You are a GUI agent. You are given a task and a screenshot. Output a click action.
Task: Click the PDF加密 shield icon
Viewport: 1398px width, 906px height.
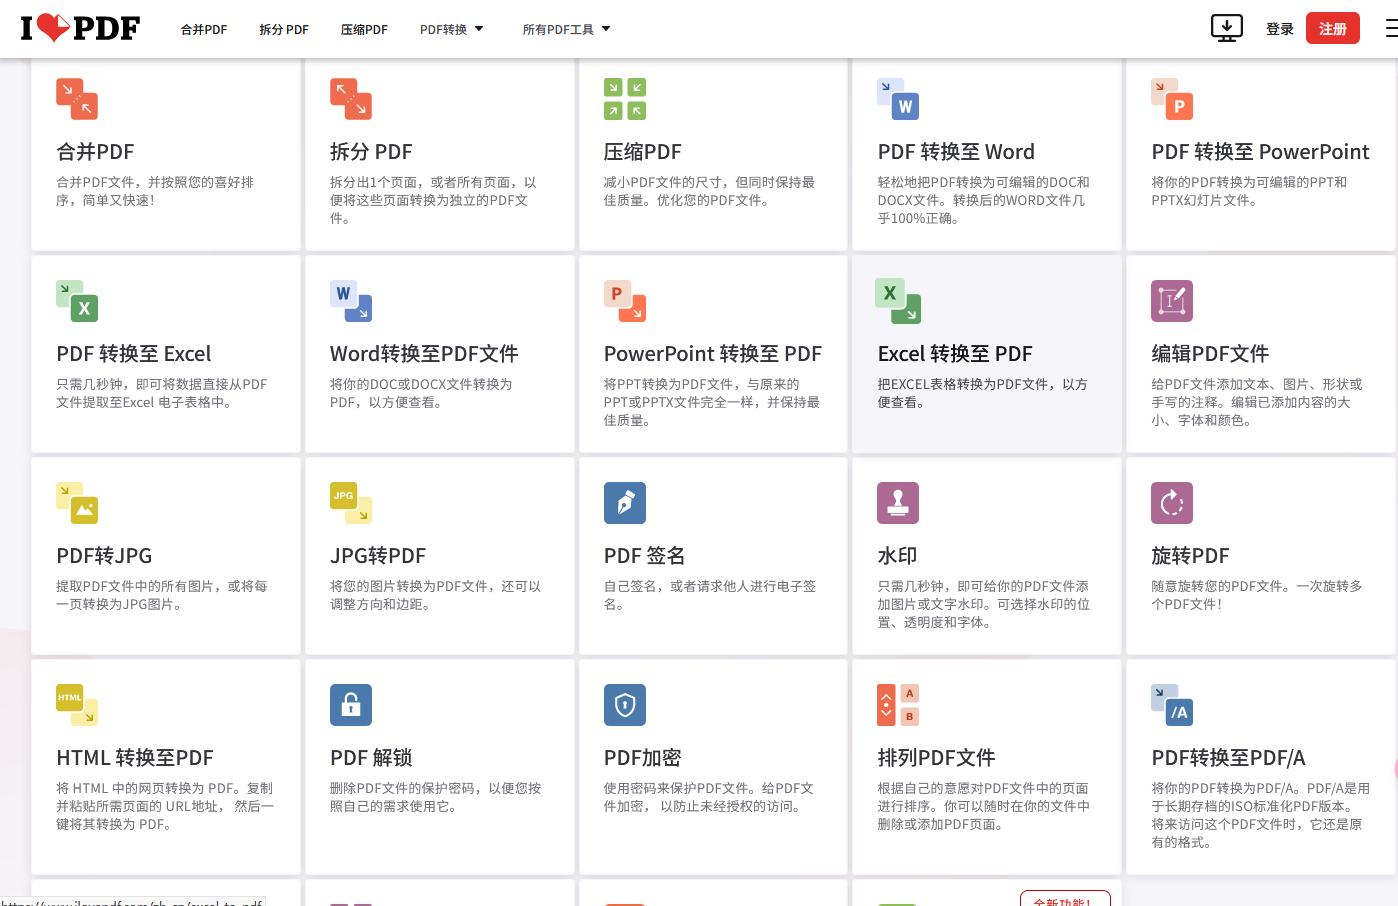click(625, 705)
